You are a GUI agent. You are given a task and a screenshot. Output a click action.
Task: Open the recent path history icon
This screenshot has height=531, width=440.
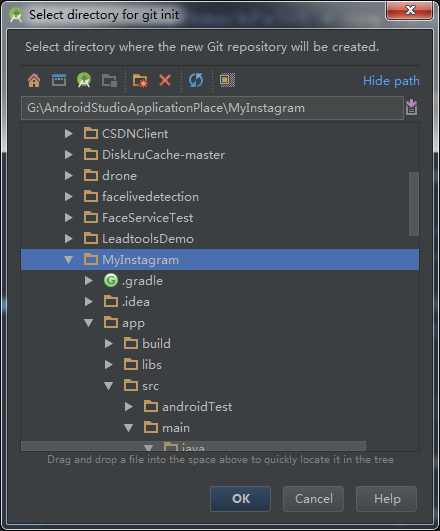tap(412, 108)
